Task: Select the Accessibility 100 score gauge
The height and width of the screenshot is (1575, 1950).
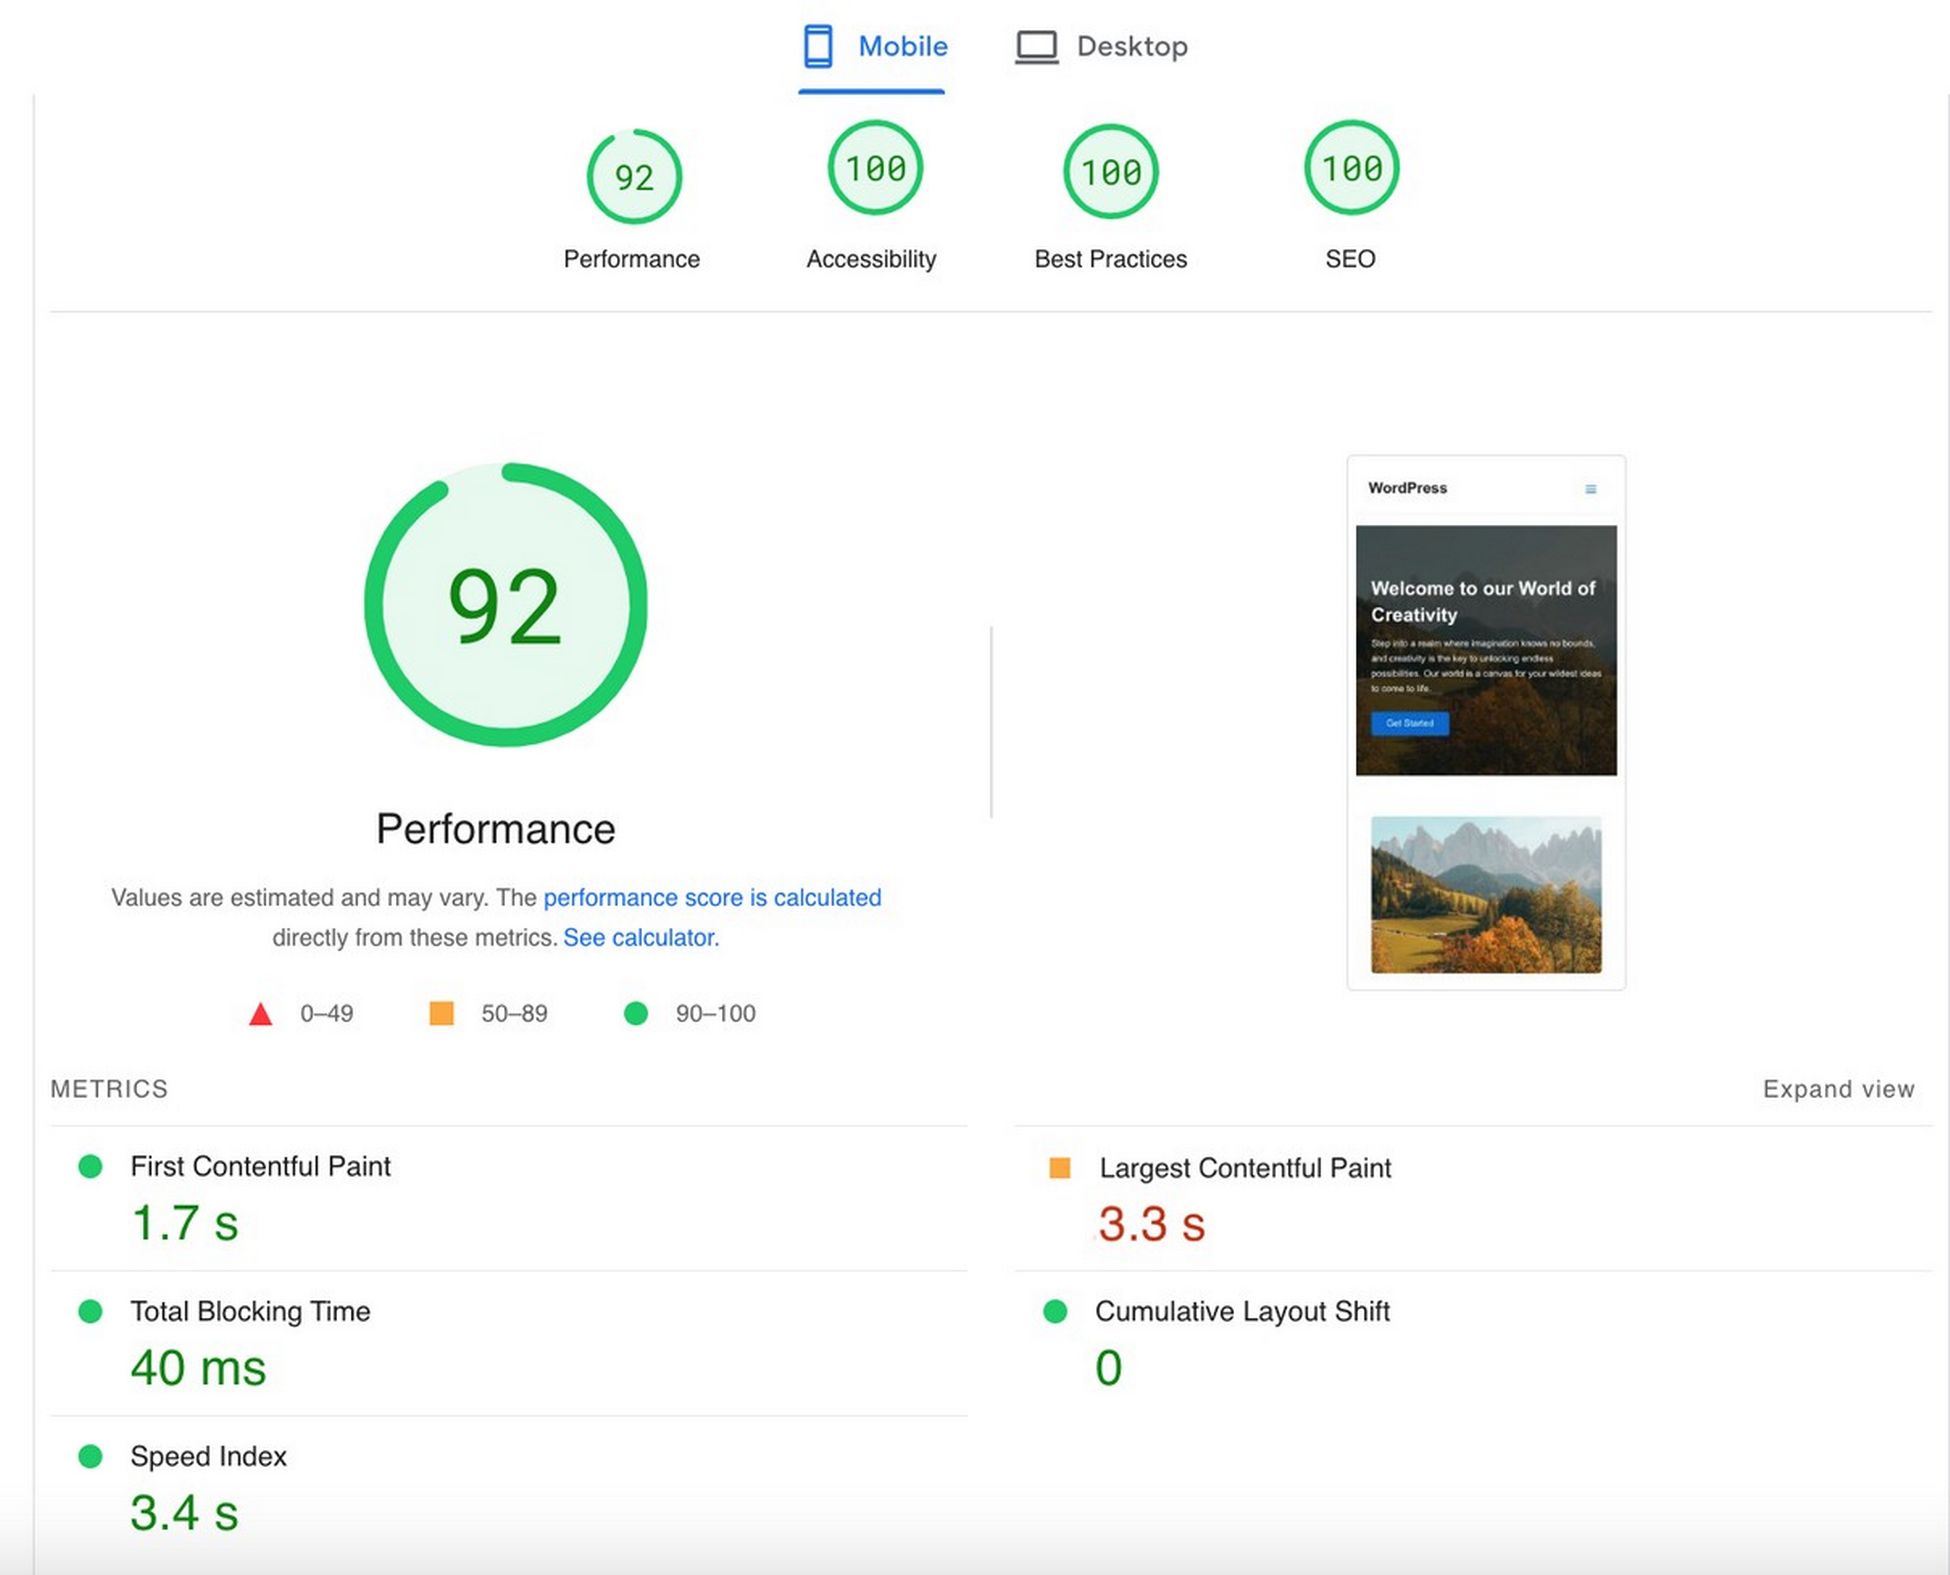Action: point(875,168)
